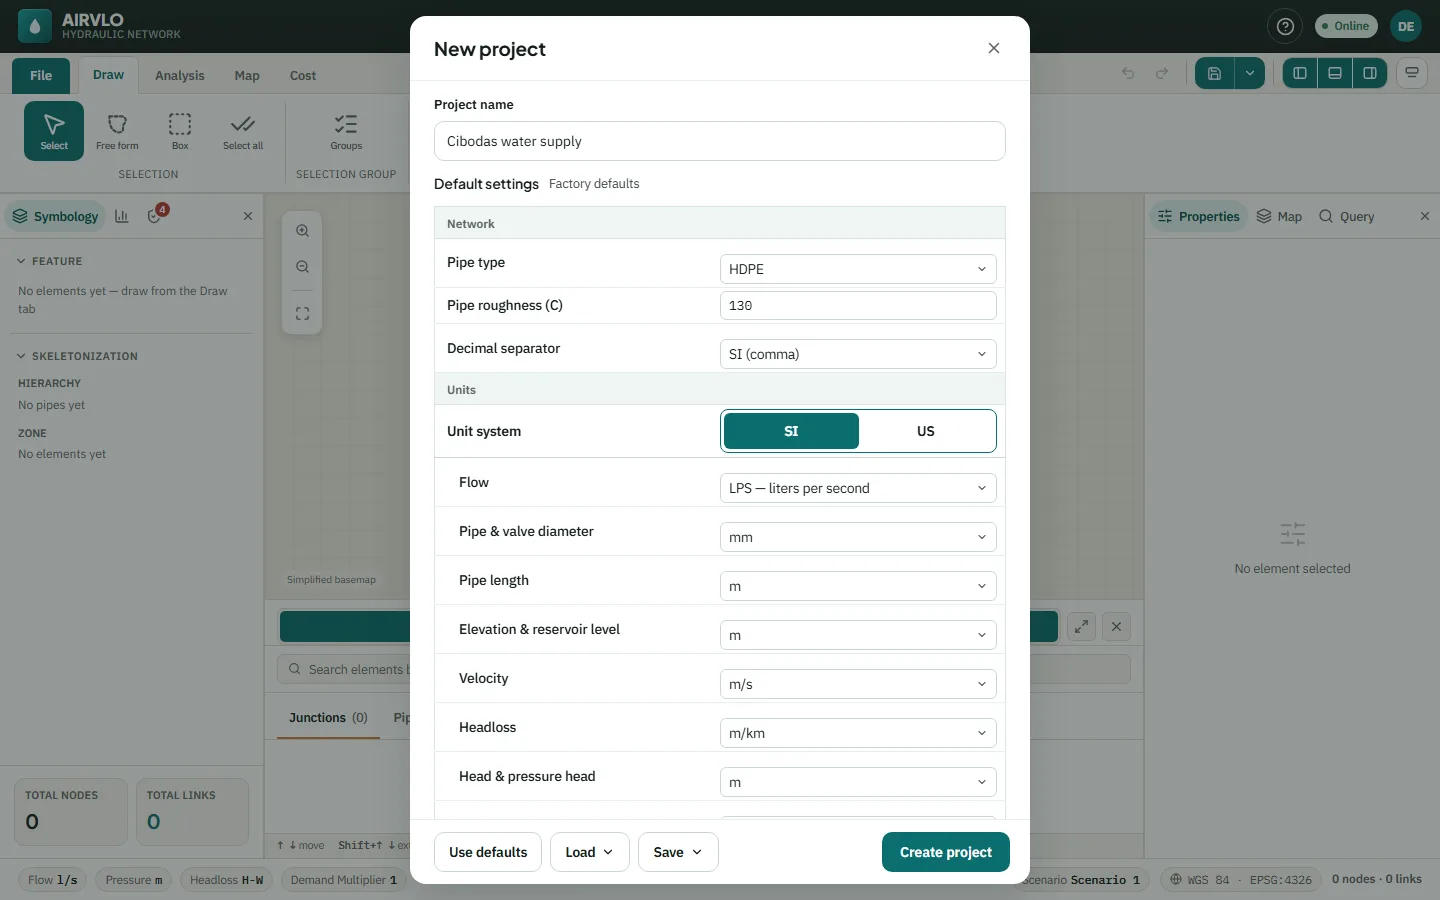The width and height of the screenshot is (1440, 900).
Task: Open the Headloss unit dropdown
Action: [858, 733]
